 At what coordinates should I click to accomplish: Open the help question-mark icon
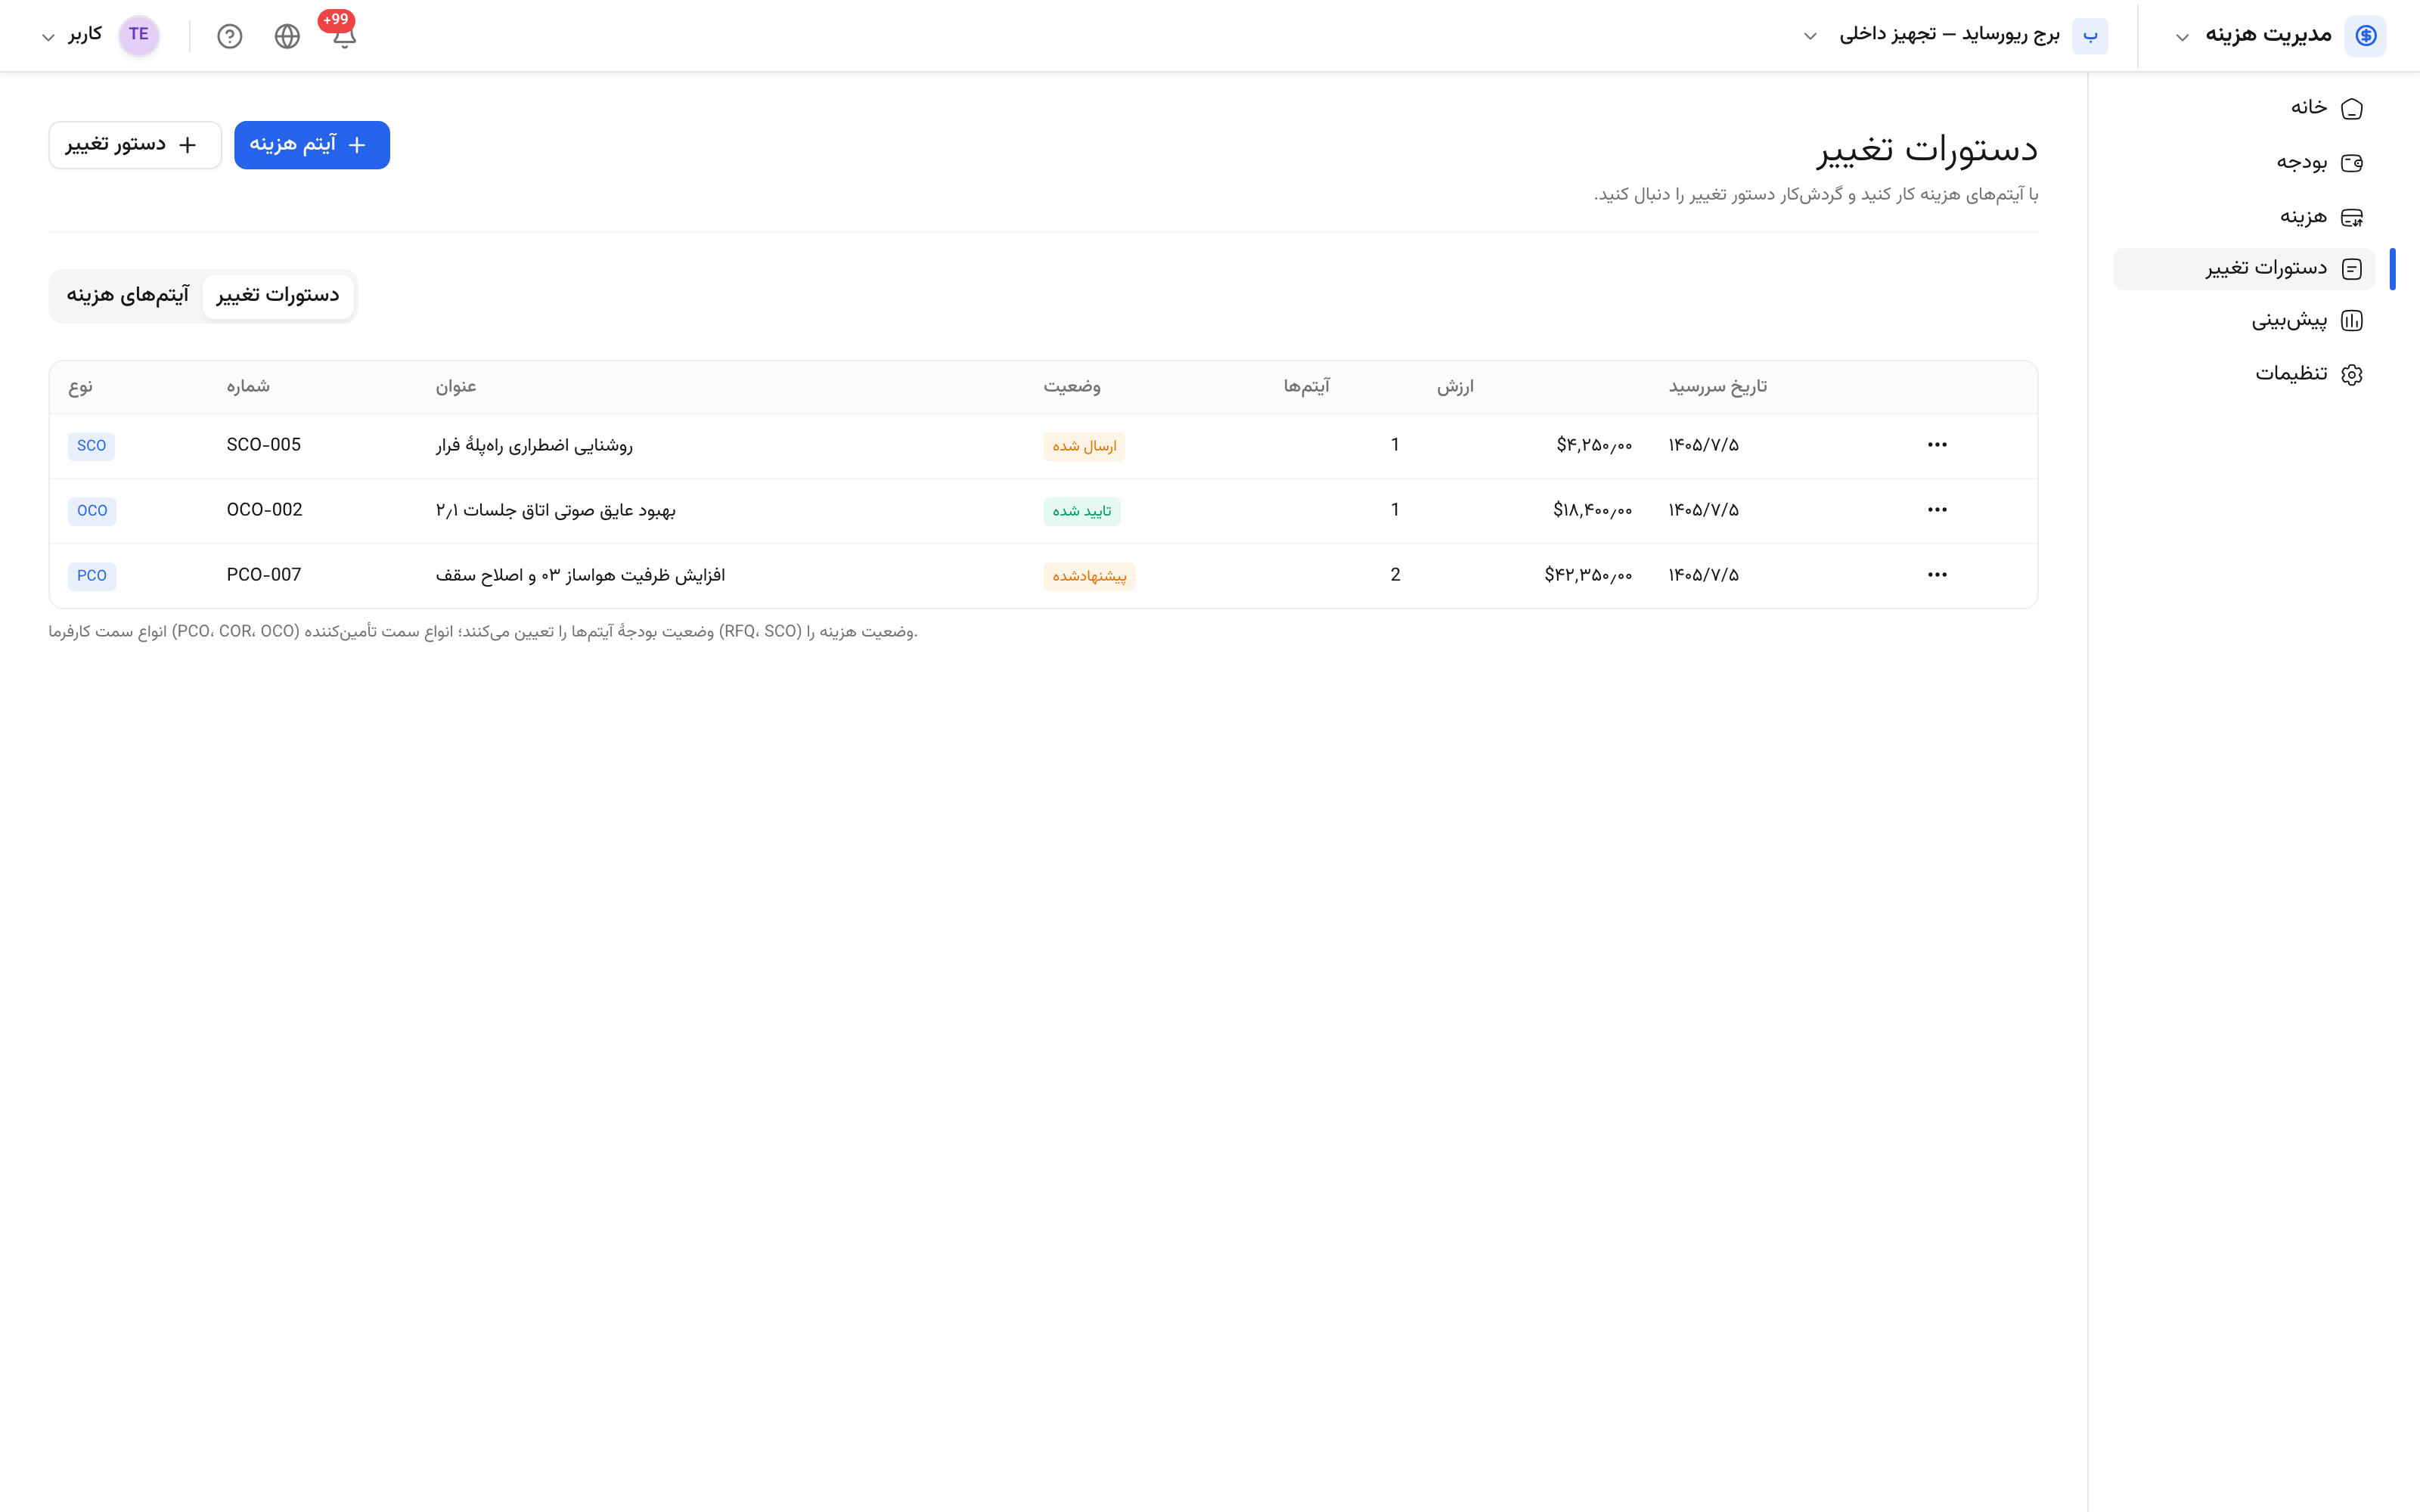(230, 36)
